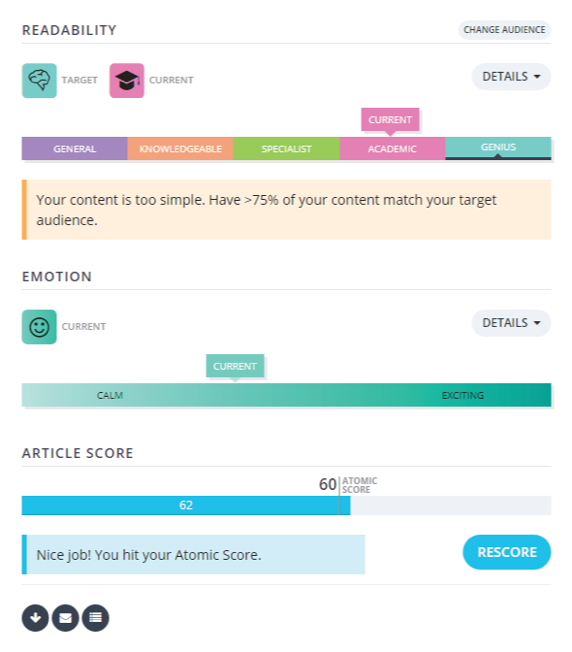
Task: Click the envelope email icon
Action: point(65,618)
